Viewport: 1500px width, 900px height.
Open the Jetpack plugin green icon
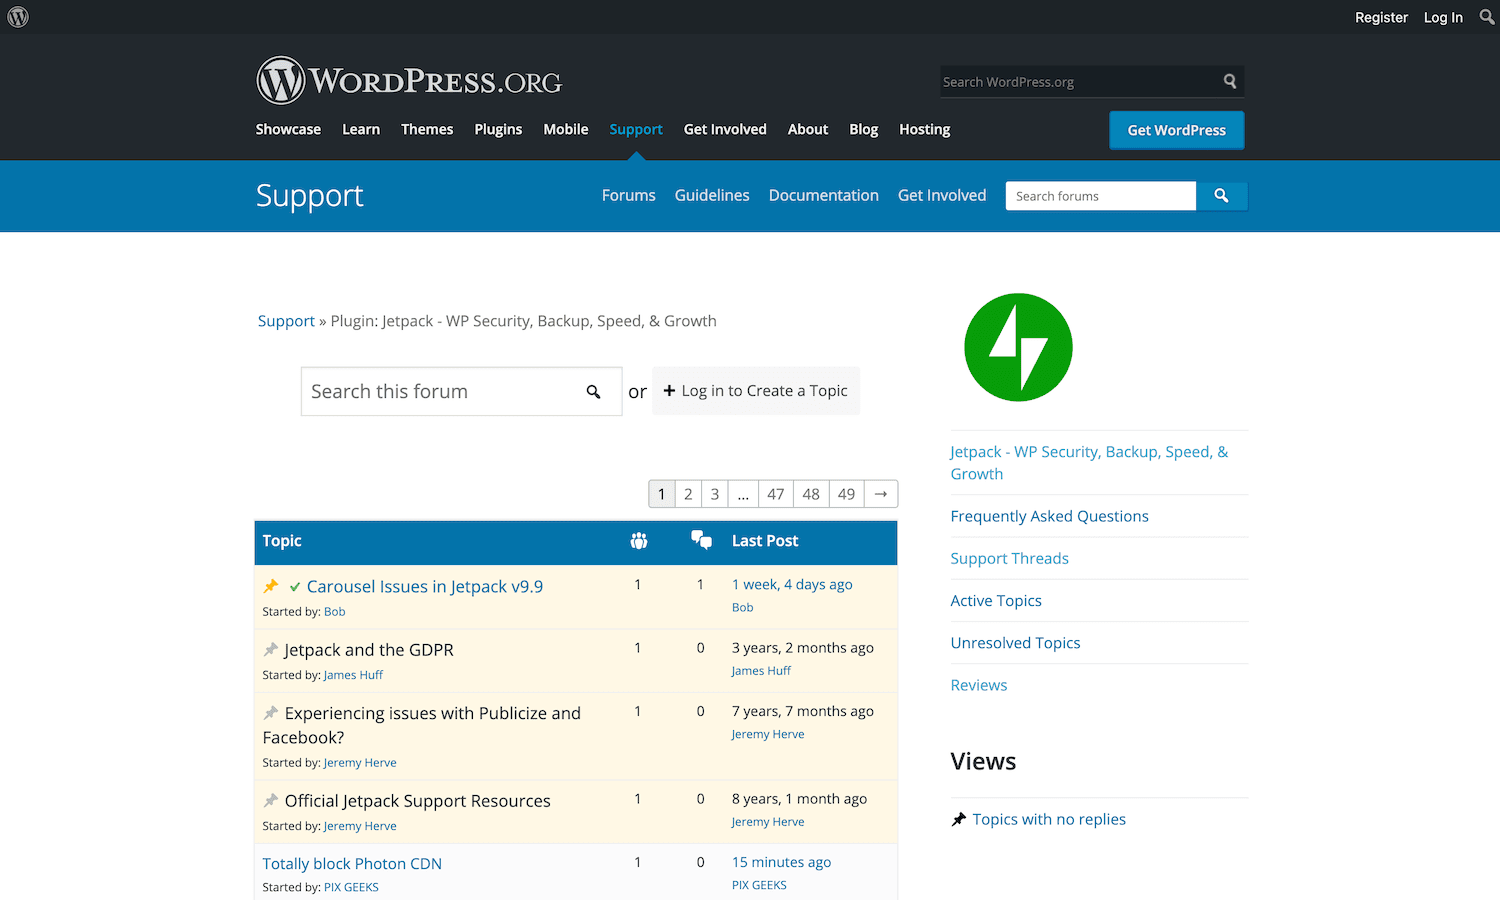[x=1018, y=347]
